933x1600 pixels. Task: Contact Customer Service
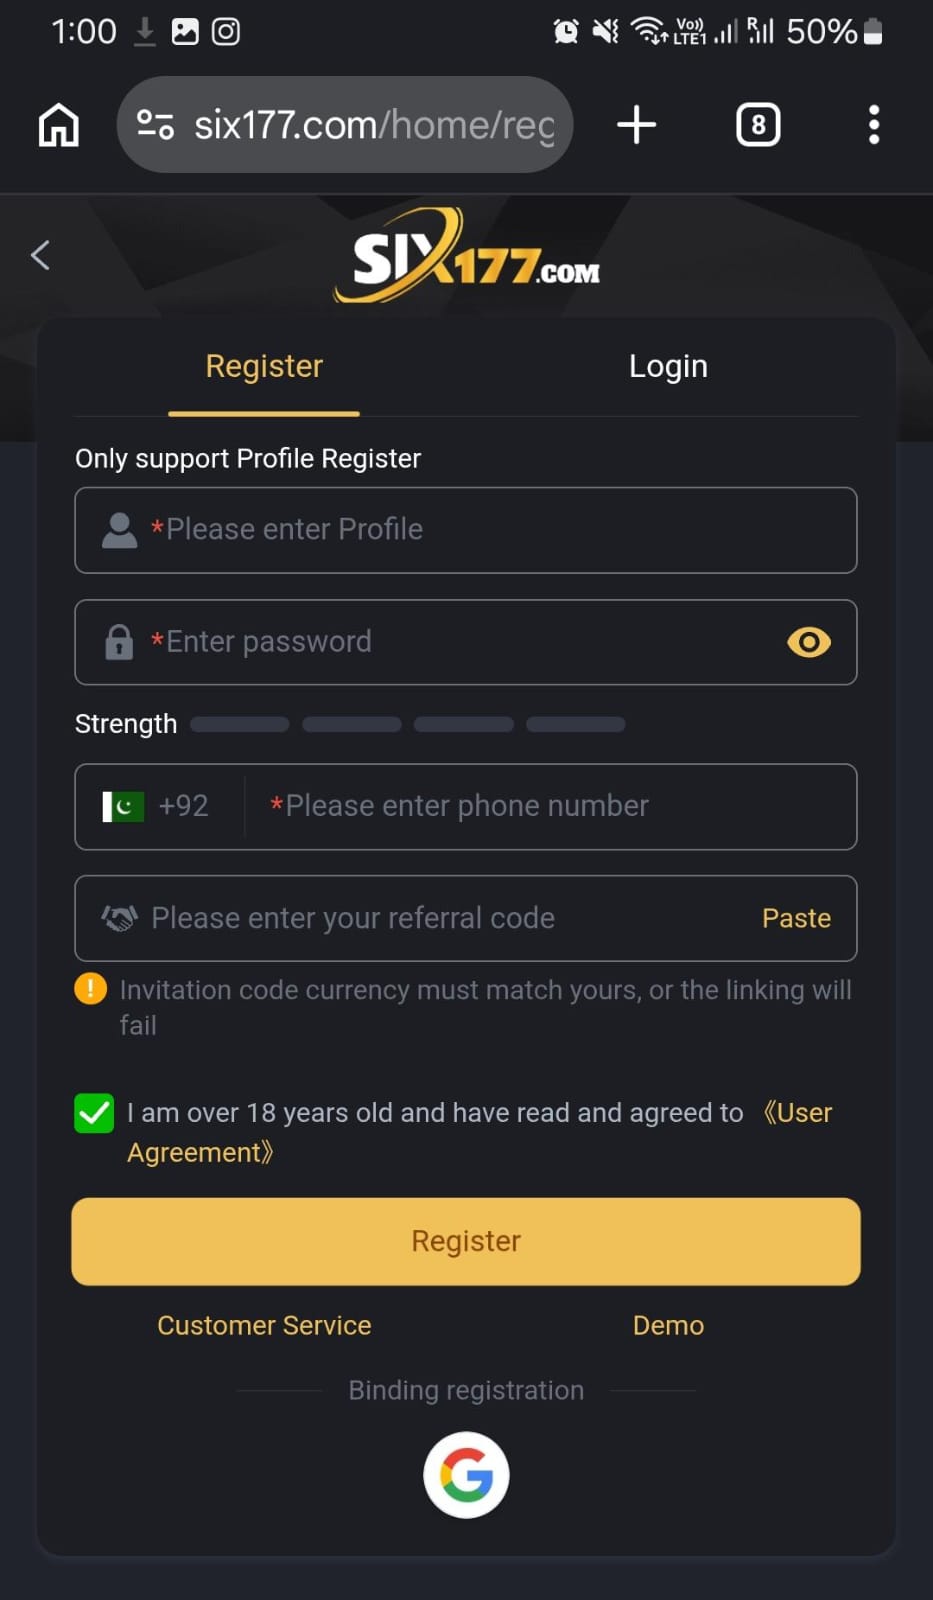(264, 1325)
